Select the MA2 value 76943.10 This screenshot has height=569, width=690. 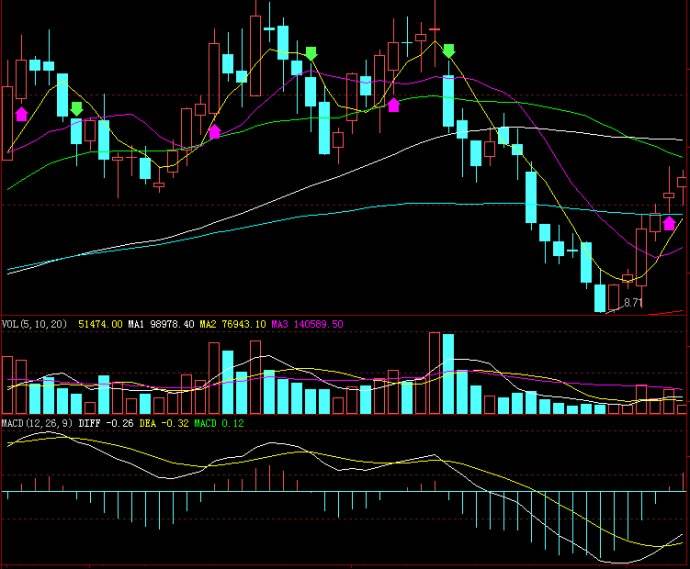pyautogui.click(x=244, y=324)
